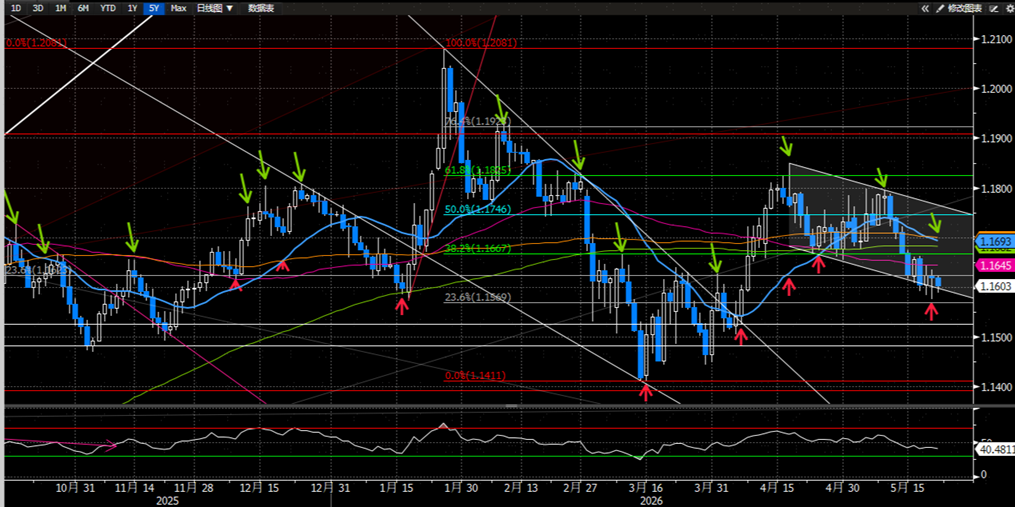Image resolution: width=1015 pixels, height=507 pixels.
Task: Click the 1.1645 magenta price tag
Action: [996, 265]
